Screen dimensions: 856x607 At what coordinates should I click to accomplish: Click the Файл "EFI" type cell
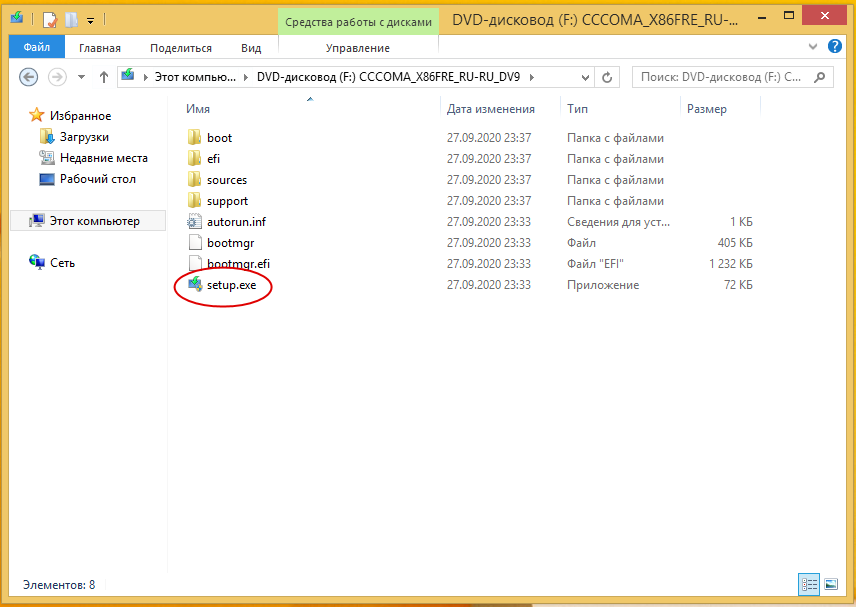(595, 264)
